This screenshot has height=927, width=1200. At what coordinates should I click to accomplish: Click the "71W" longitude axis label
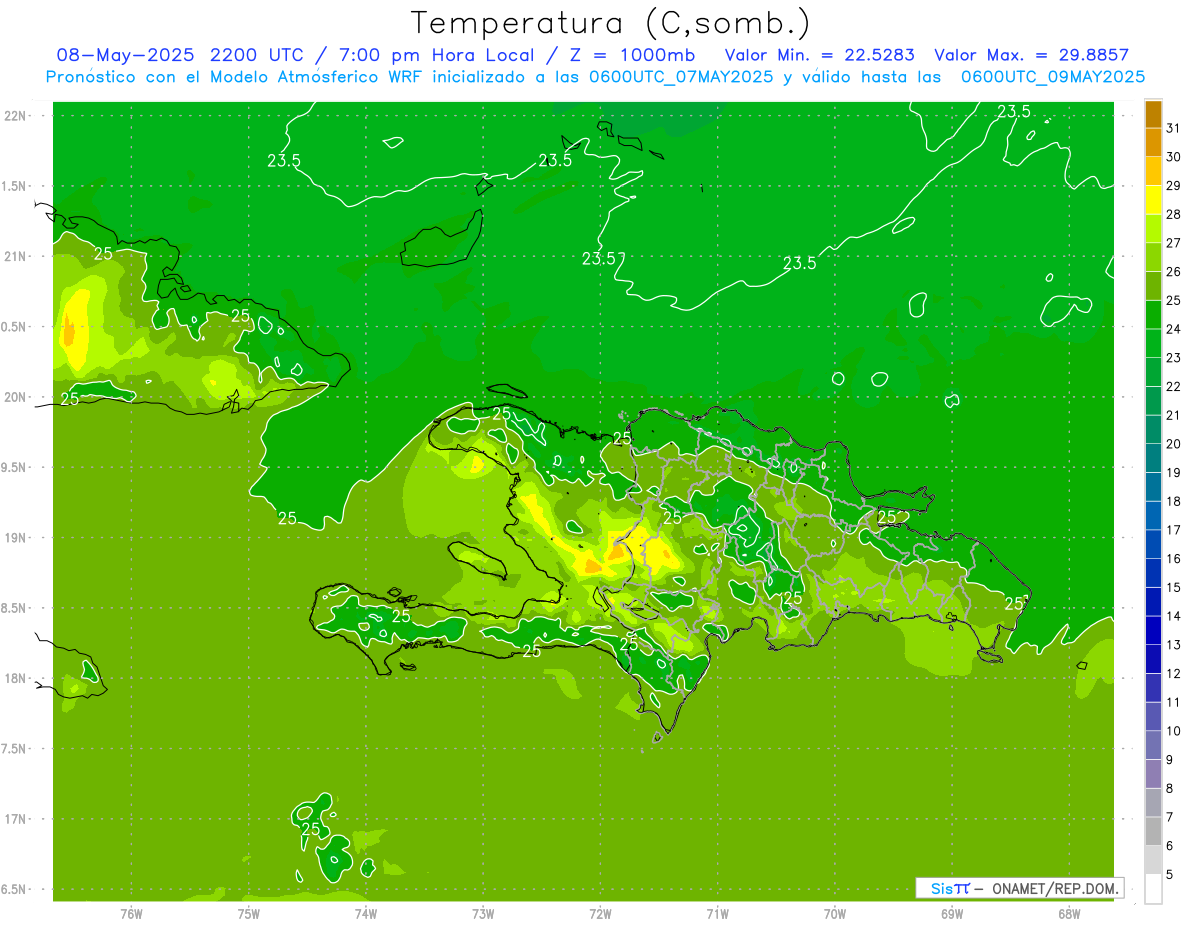point(717,913)
